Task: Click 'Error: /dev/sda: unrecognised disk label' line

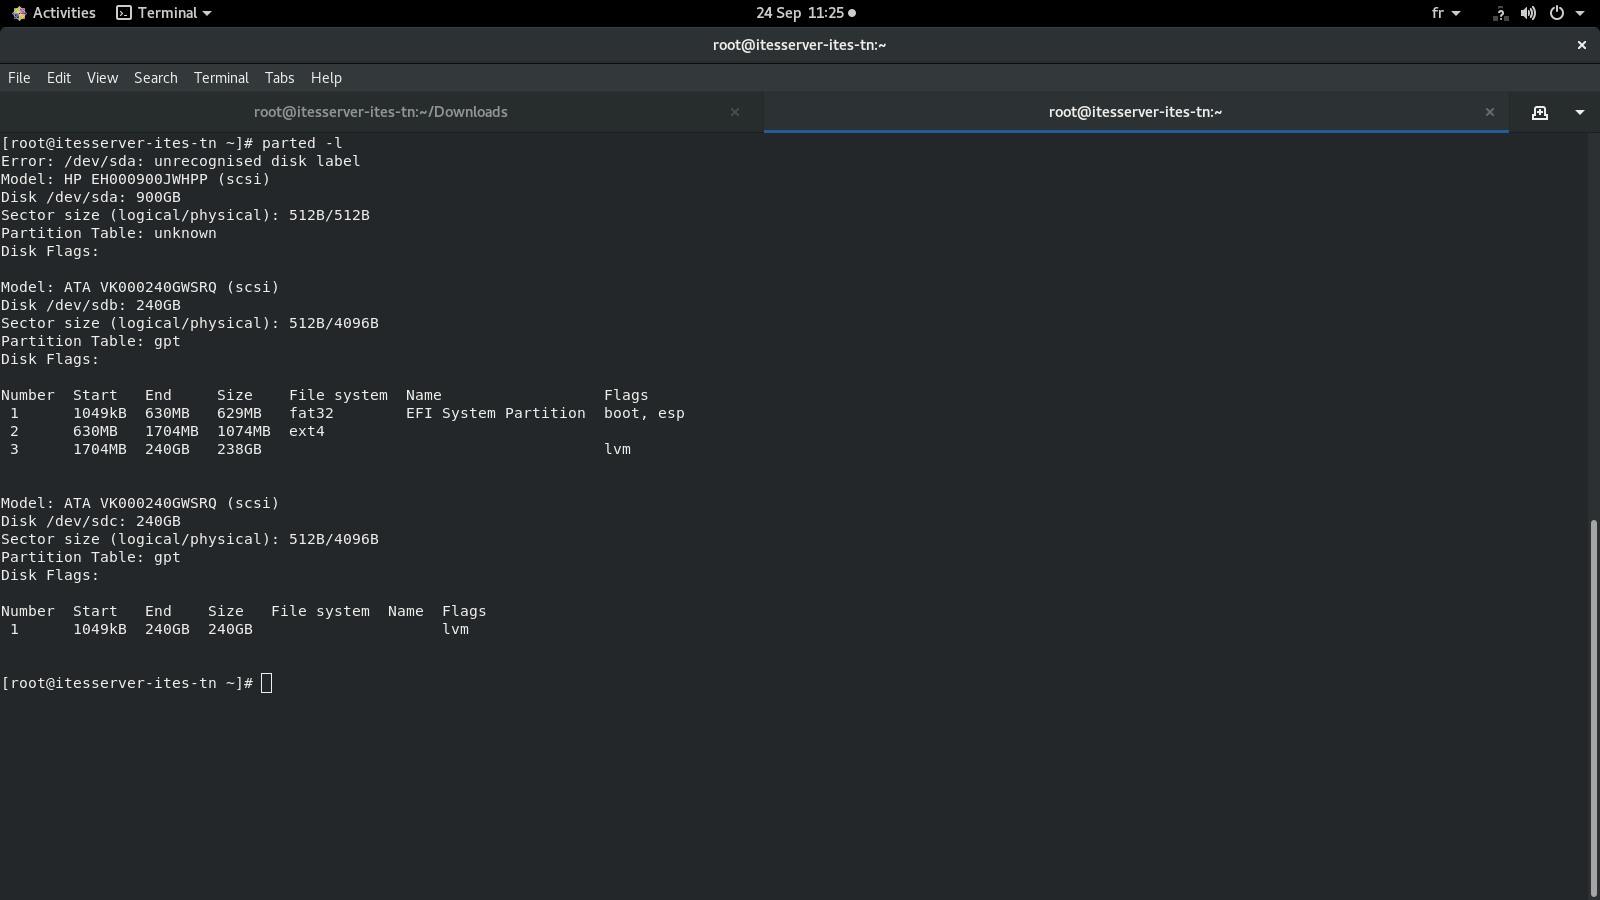Action: tap(181, 161)
